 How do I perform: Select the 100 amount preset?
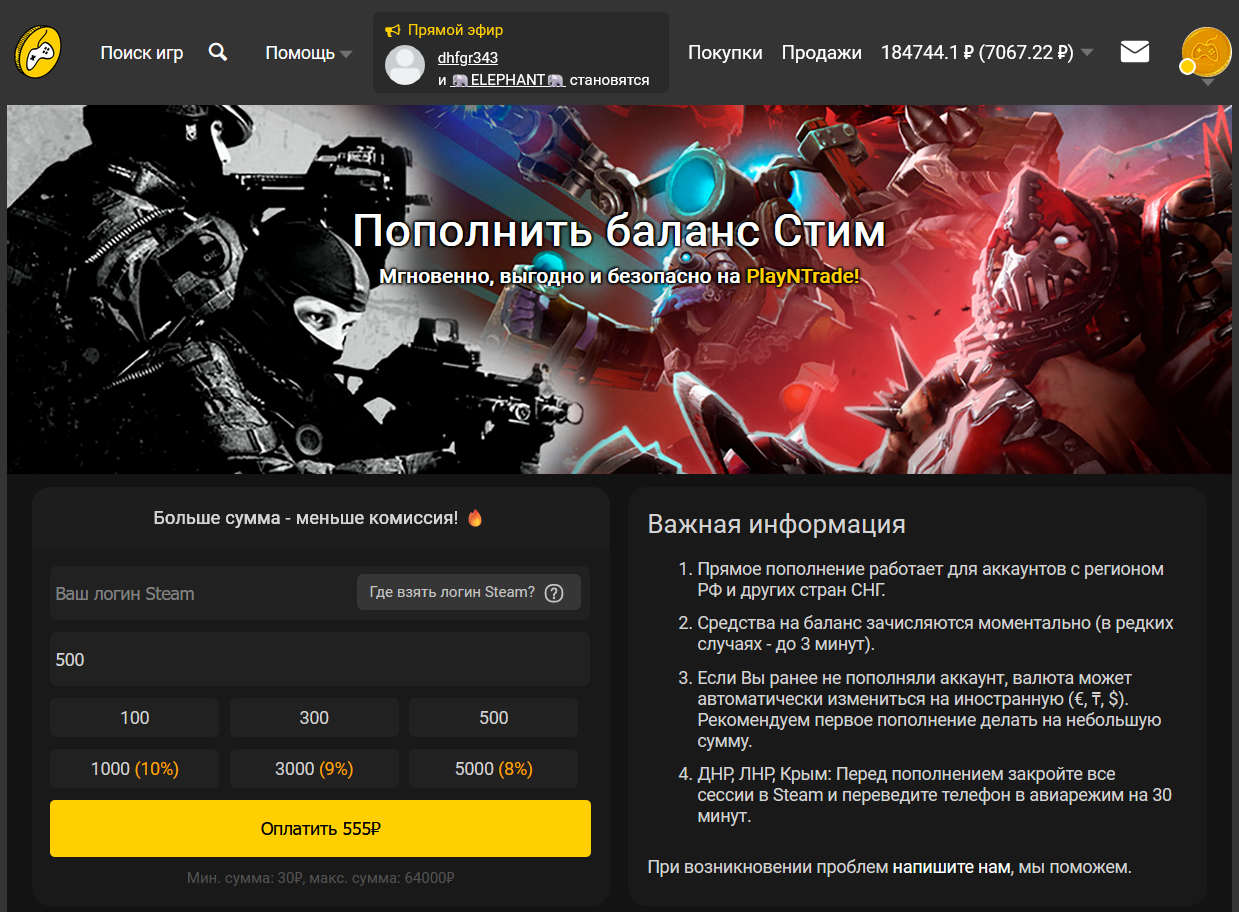134,718
